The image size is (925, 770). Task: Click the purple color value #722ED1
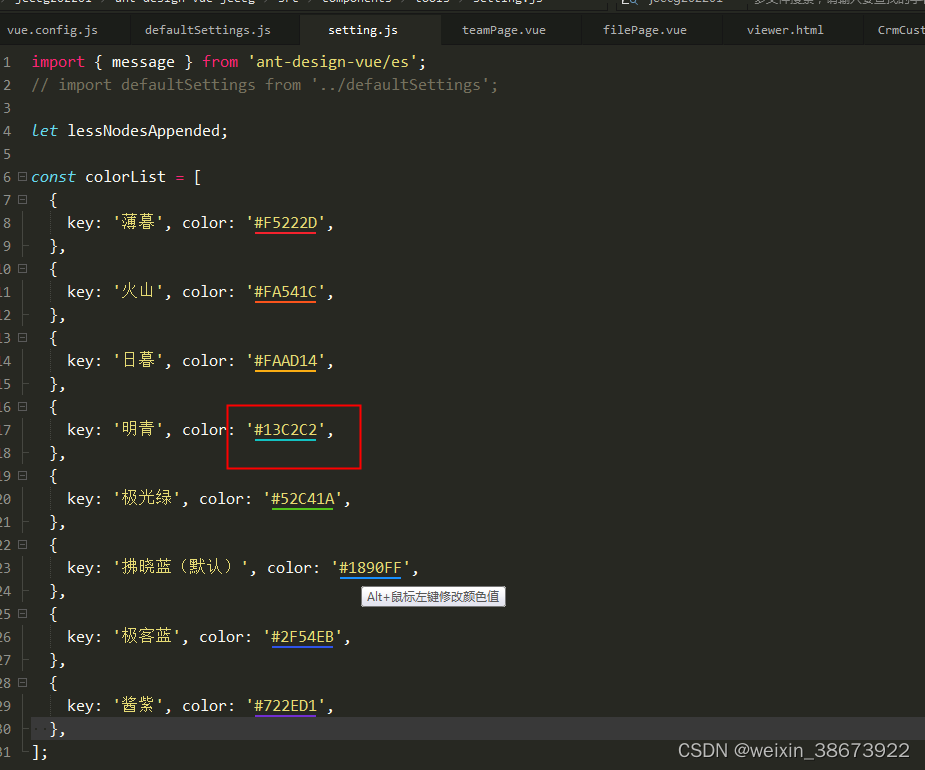(286, 706)
